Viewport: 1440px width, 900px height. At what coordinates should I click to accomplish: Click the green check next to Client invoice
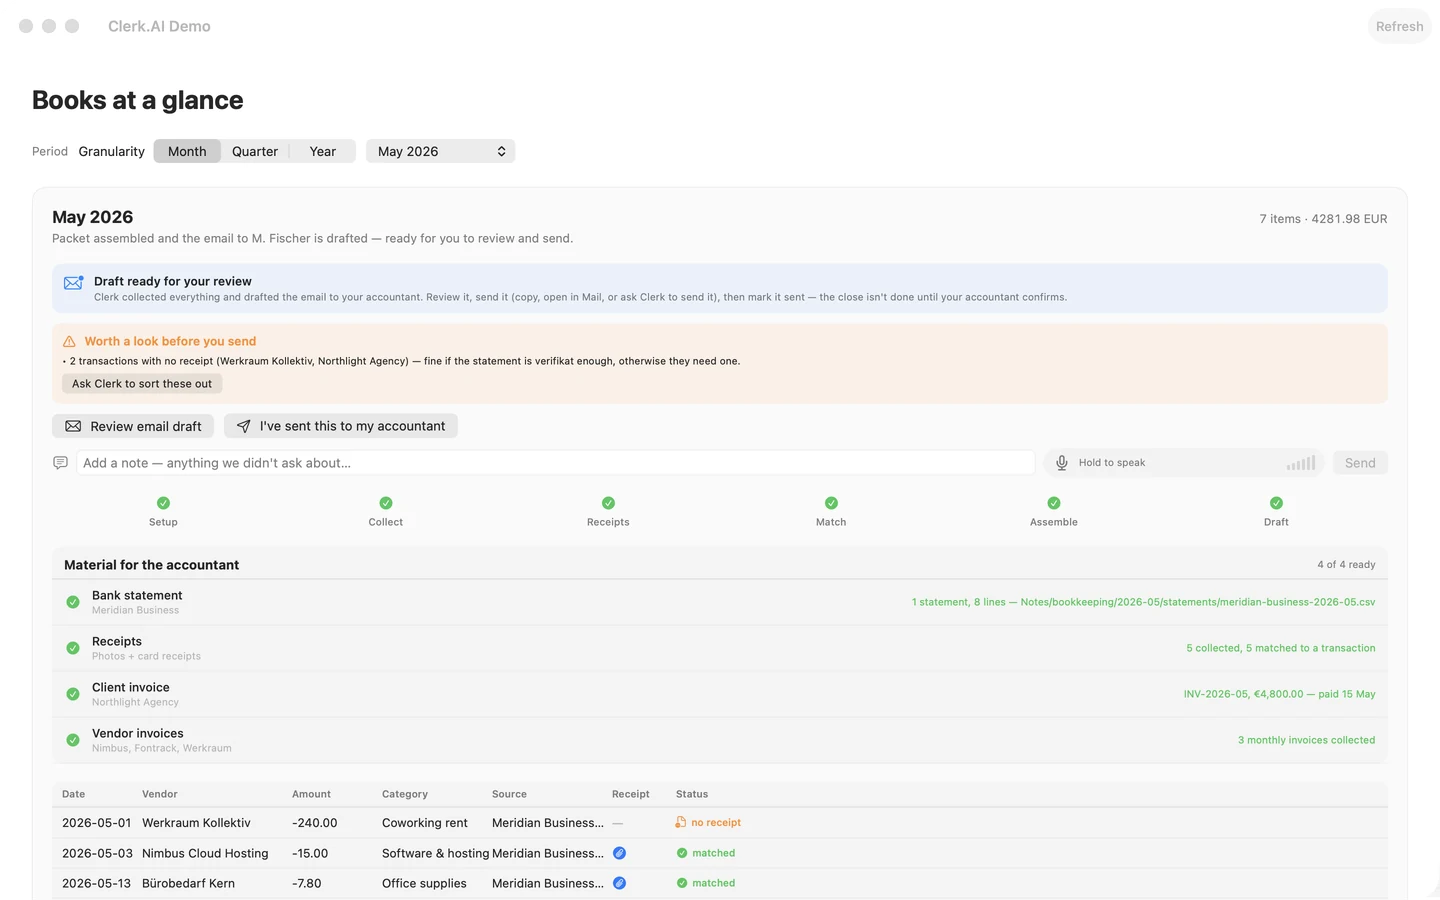click(73, 694)
